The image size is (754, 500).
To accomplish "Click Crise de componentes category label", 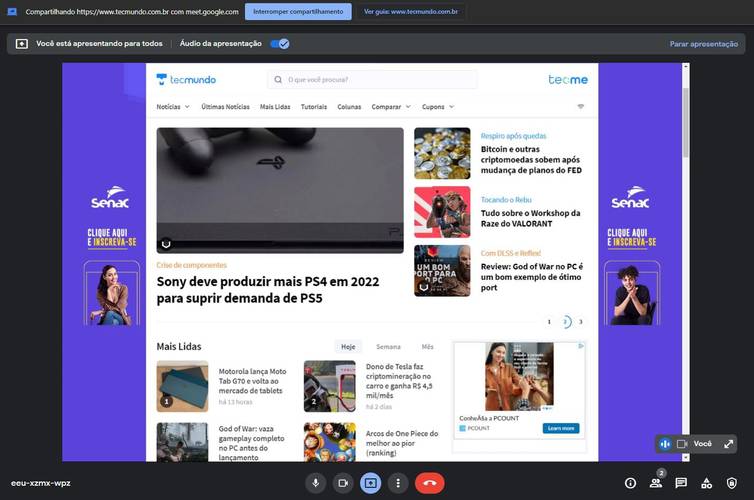I will pos(191,265).
